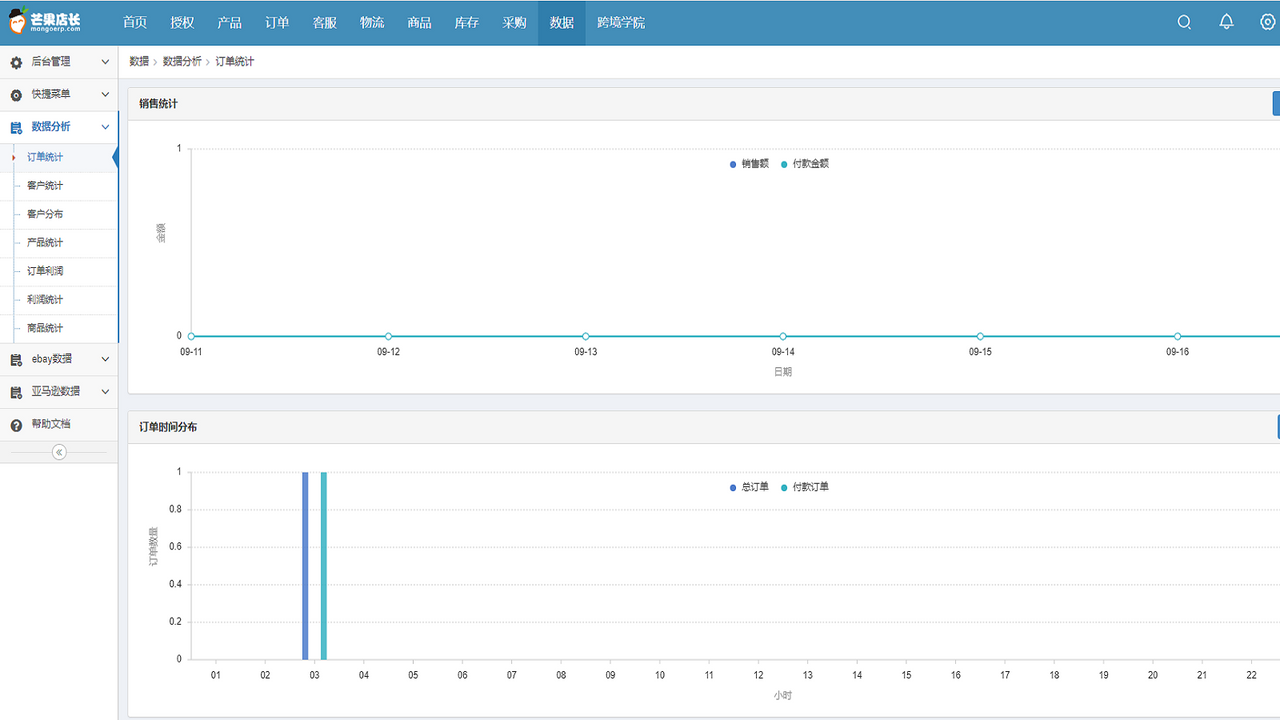Click 数据 in the breadcrumb
Screen dimensions: 1280x720
click(139, 62)
